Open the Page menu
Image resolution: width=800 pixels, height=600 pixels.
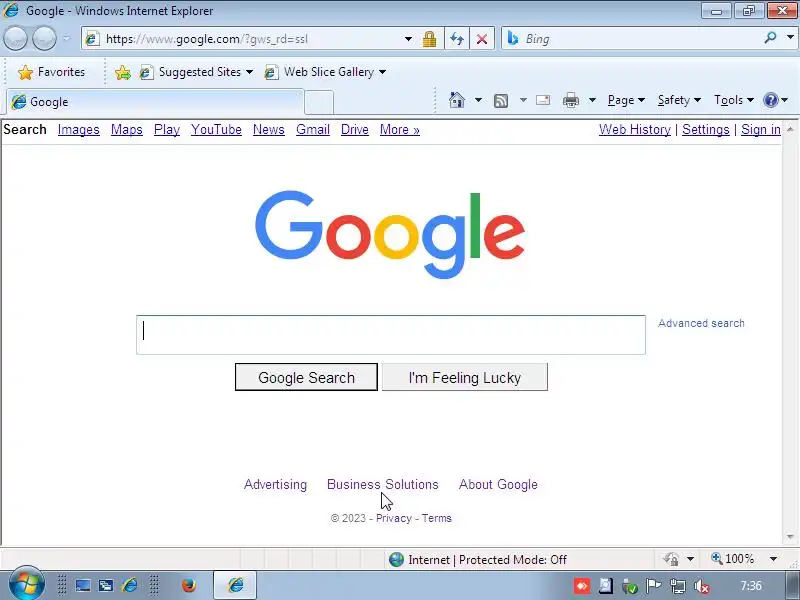(626, 100)
